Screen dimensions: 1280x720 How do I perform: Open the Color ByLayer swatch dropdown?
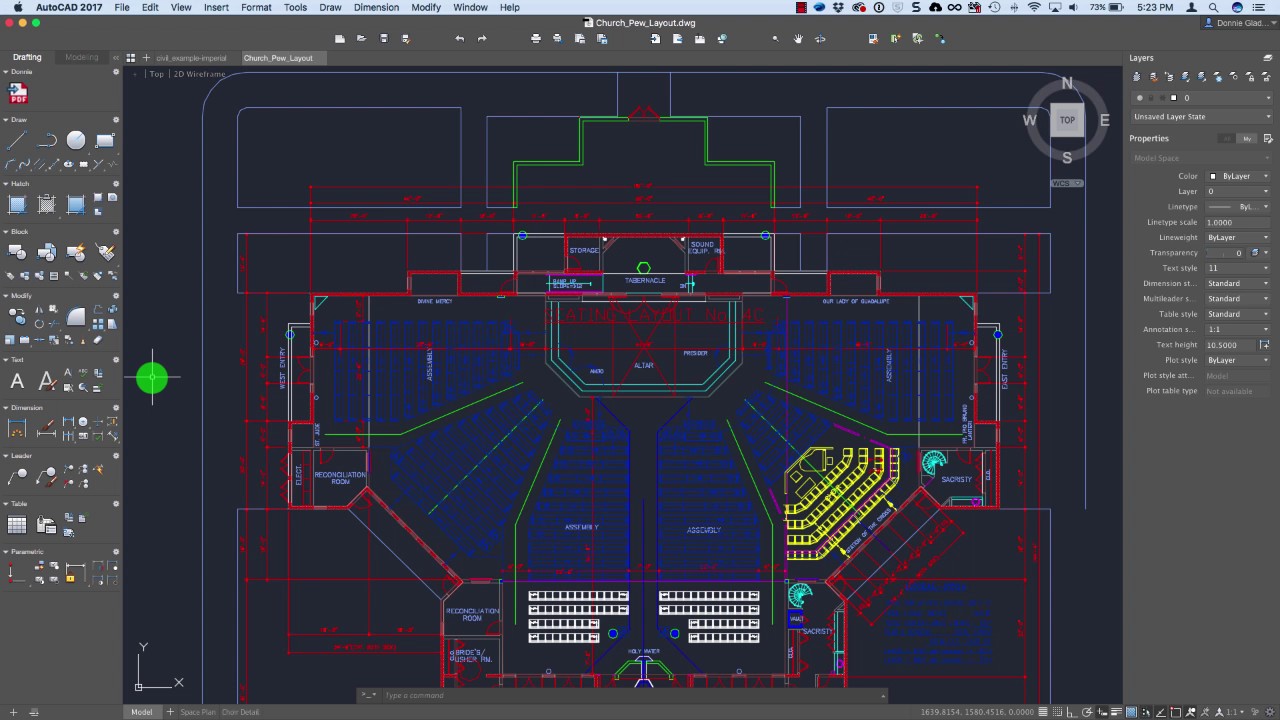point(1238,176)
